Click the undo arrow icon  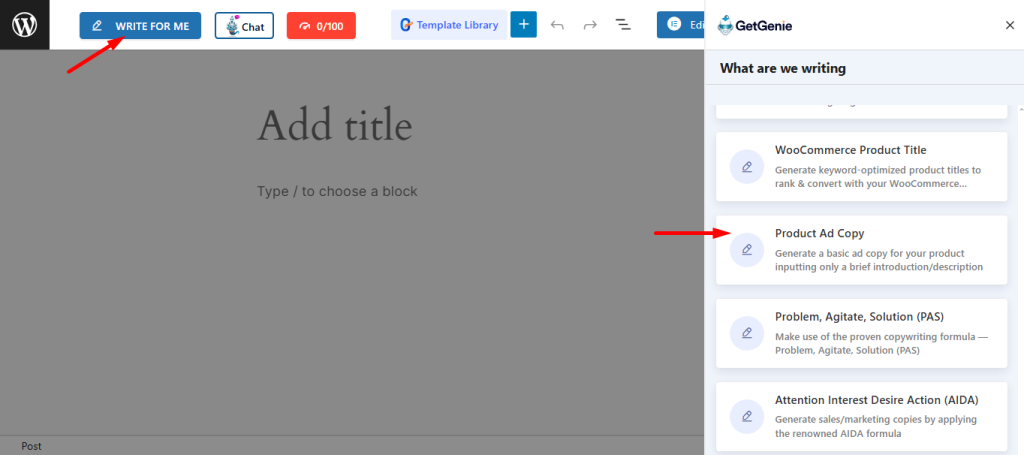coord(557,25)
